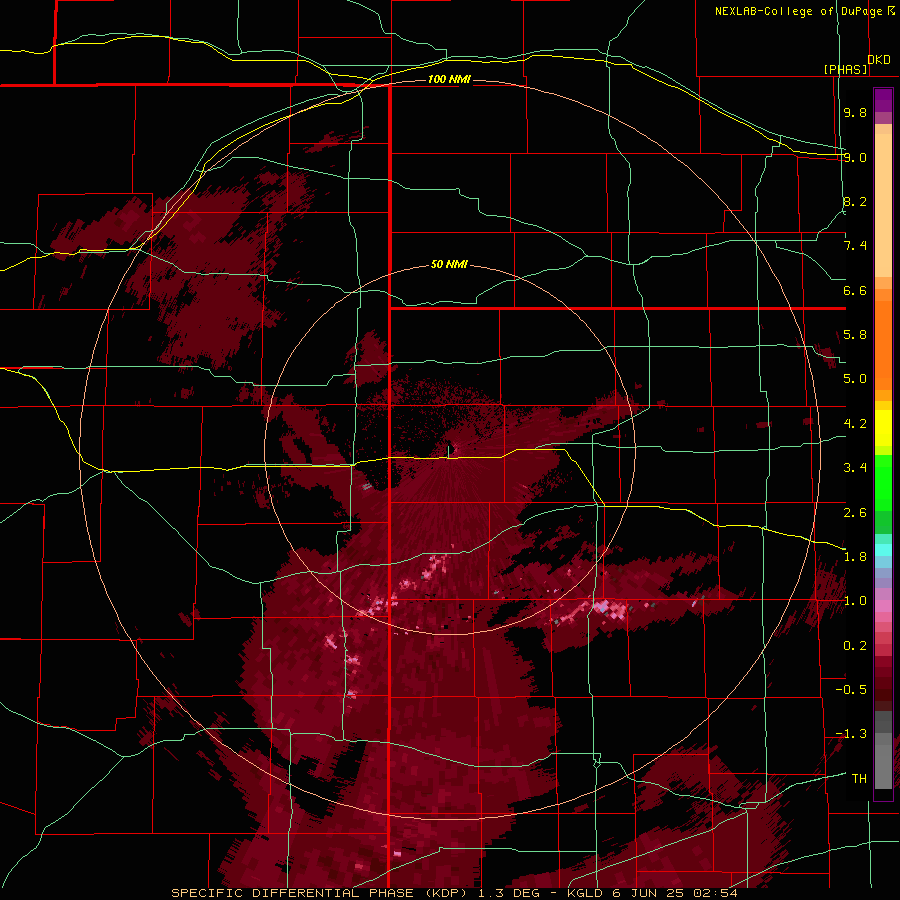Click the 2.6 legend value
Screen dimensions: 900x900
(x=855, y=513)
